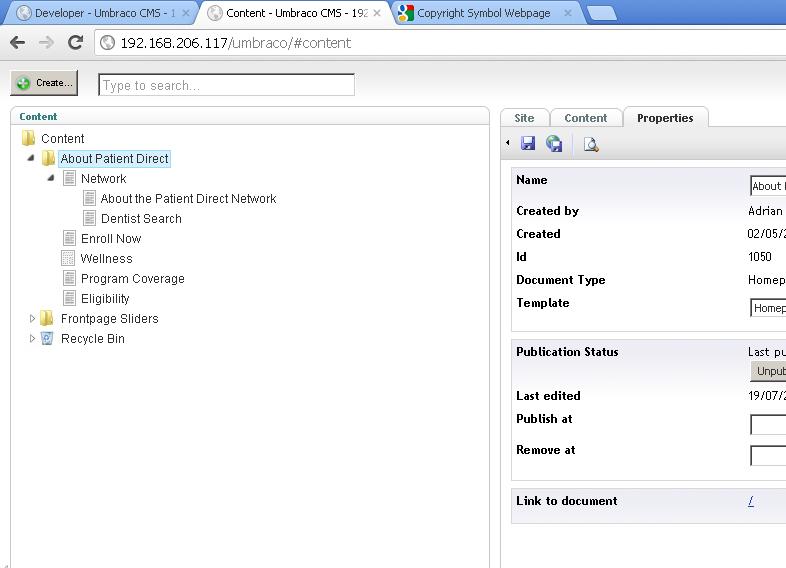
Task: Click the Type to search field
Action: pyautogui.click(x=227, y=85)
